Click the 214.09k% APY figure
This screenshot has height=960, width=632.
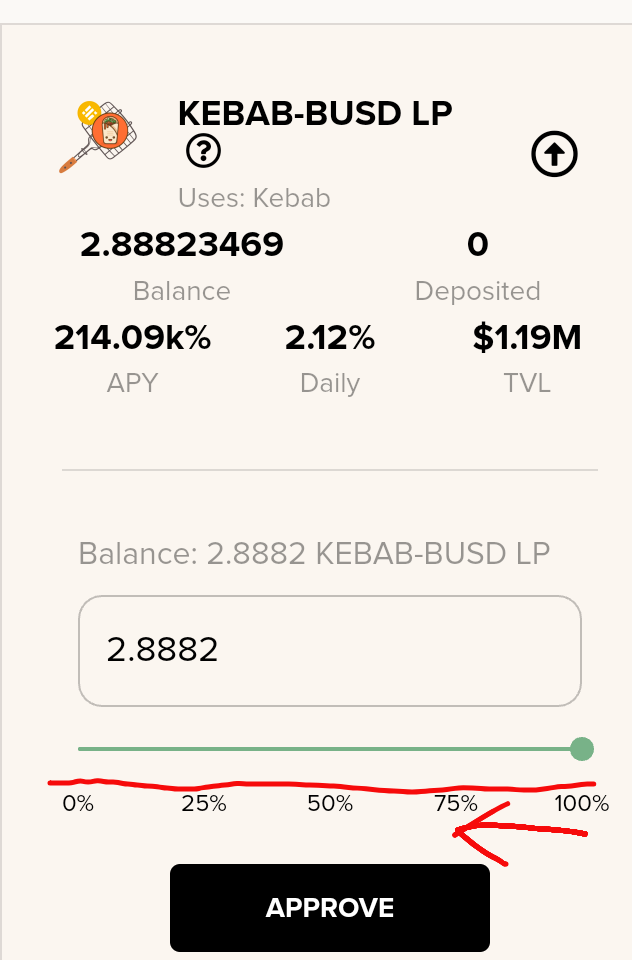pyautogui.click(x=132, y=337)
